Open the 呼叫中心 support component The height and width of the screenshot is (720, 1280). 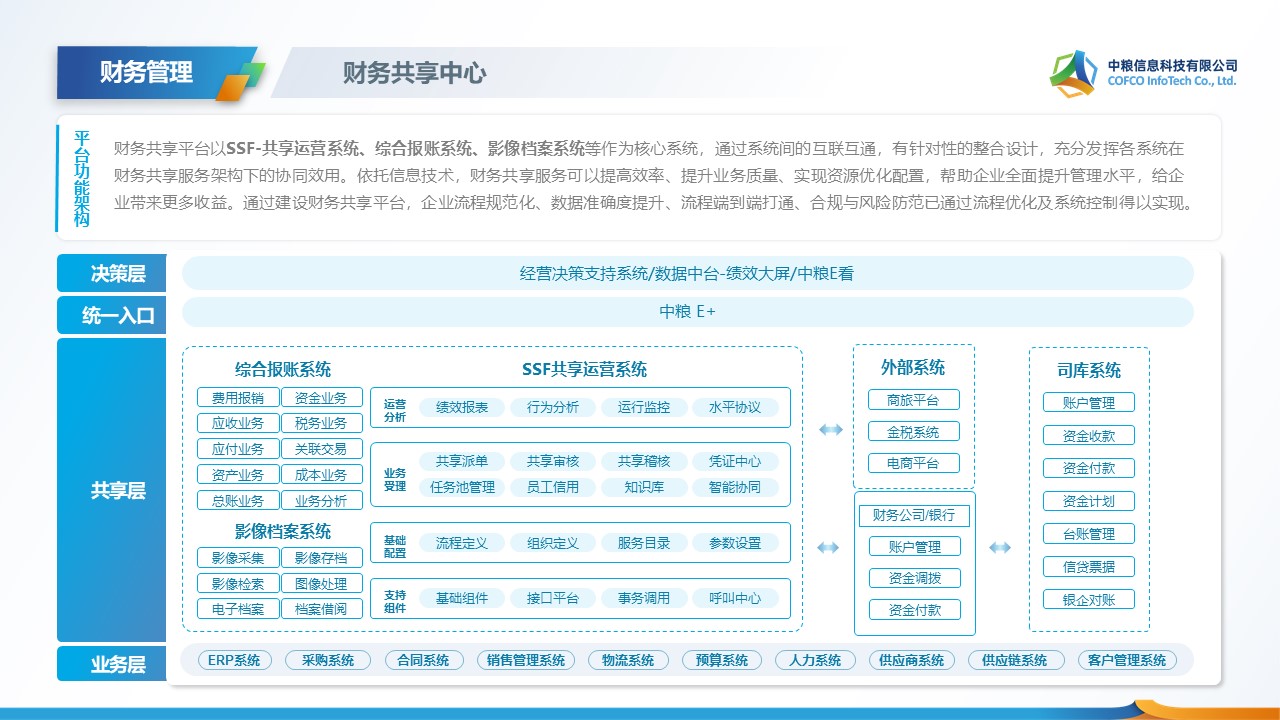[735, 598]
